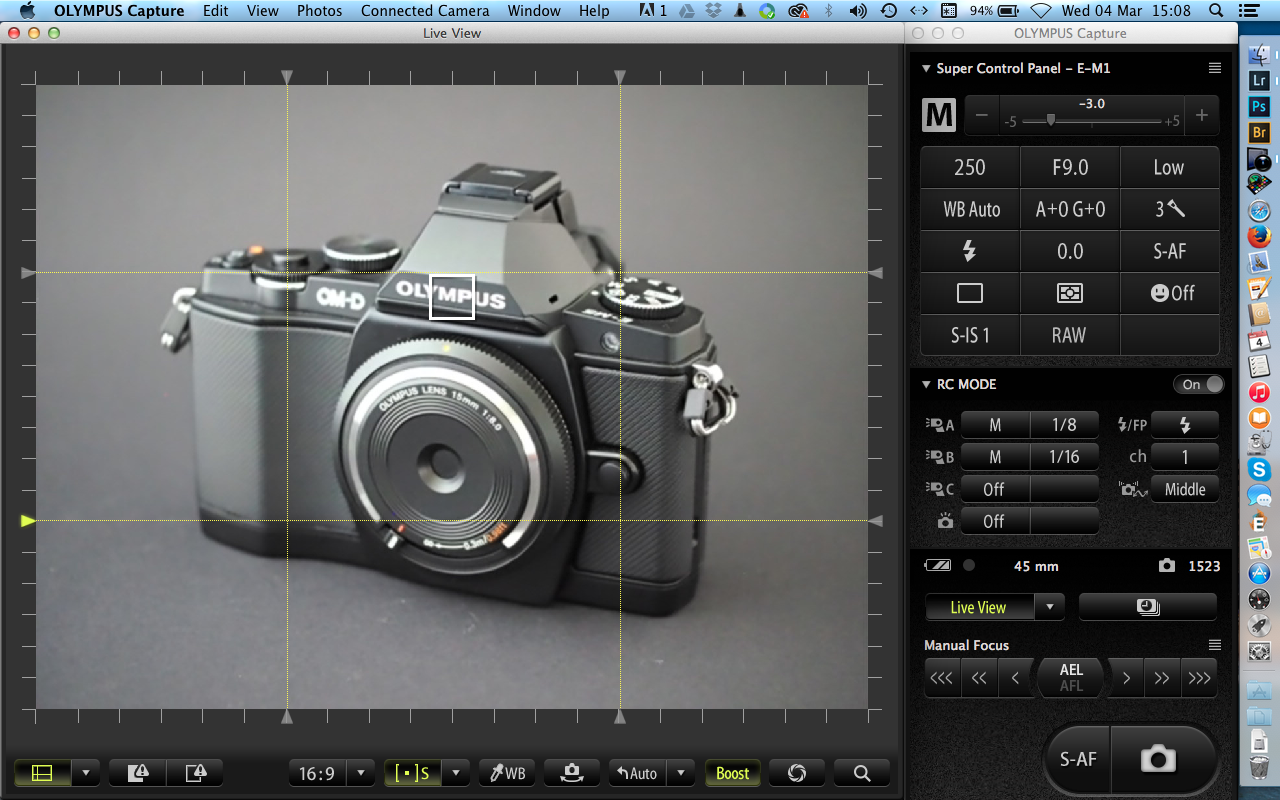Viewport: 1280px width, 800px height.
Task: Toggle Live View Boost
Action: [x=732, y=773]
